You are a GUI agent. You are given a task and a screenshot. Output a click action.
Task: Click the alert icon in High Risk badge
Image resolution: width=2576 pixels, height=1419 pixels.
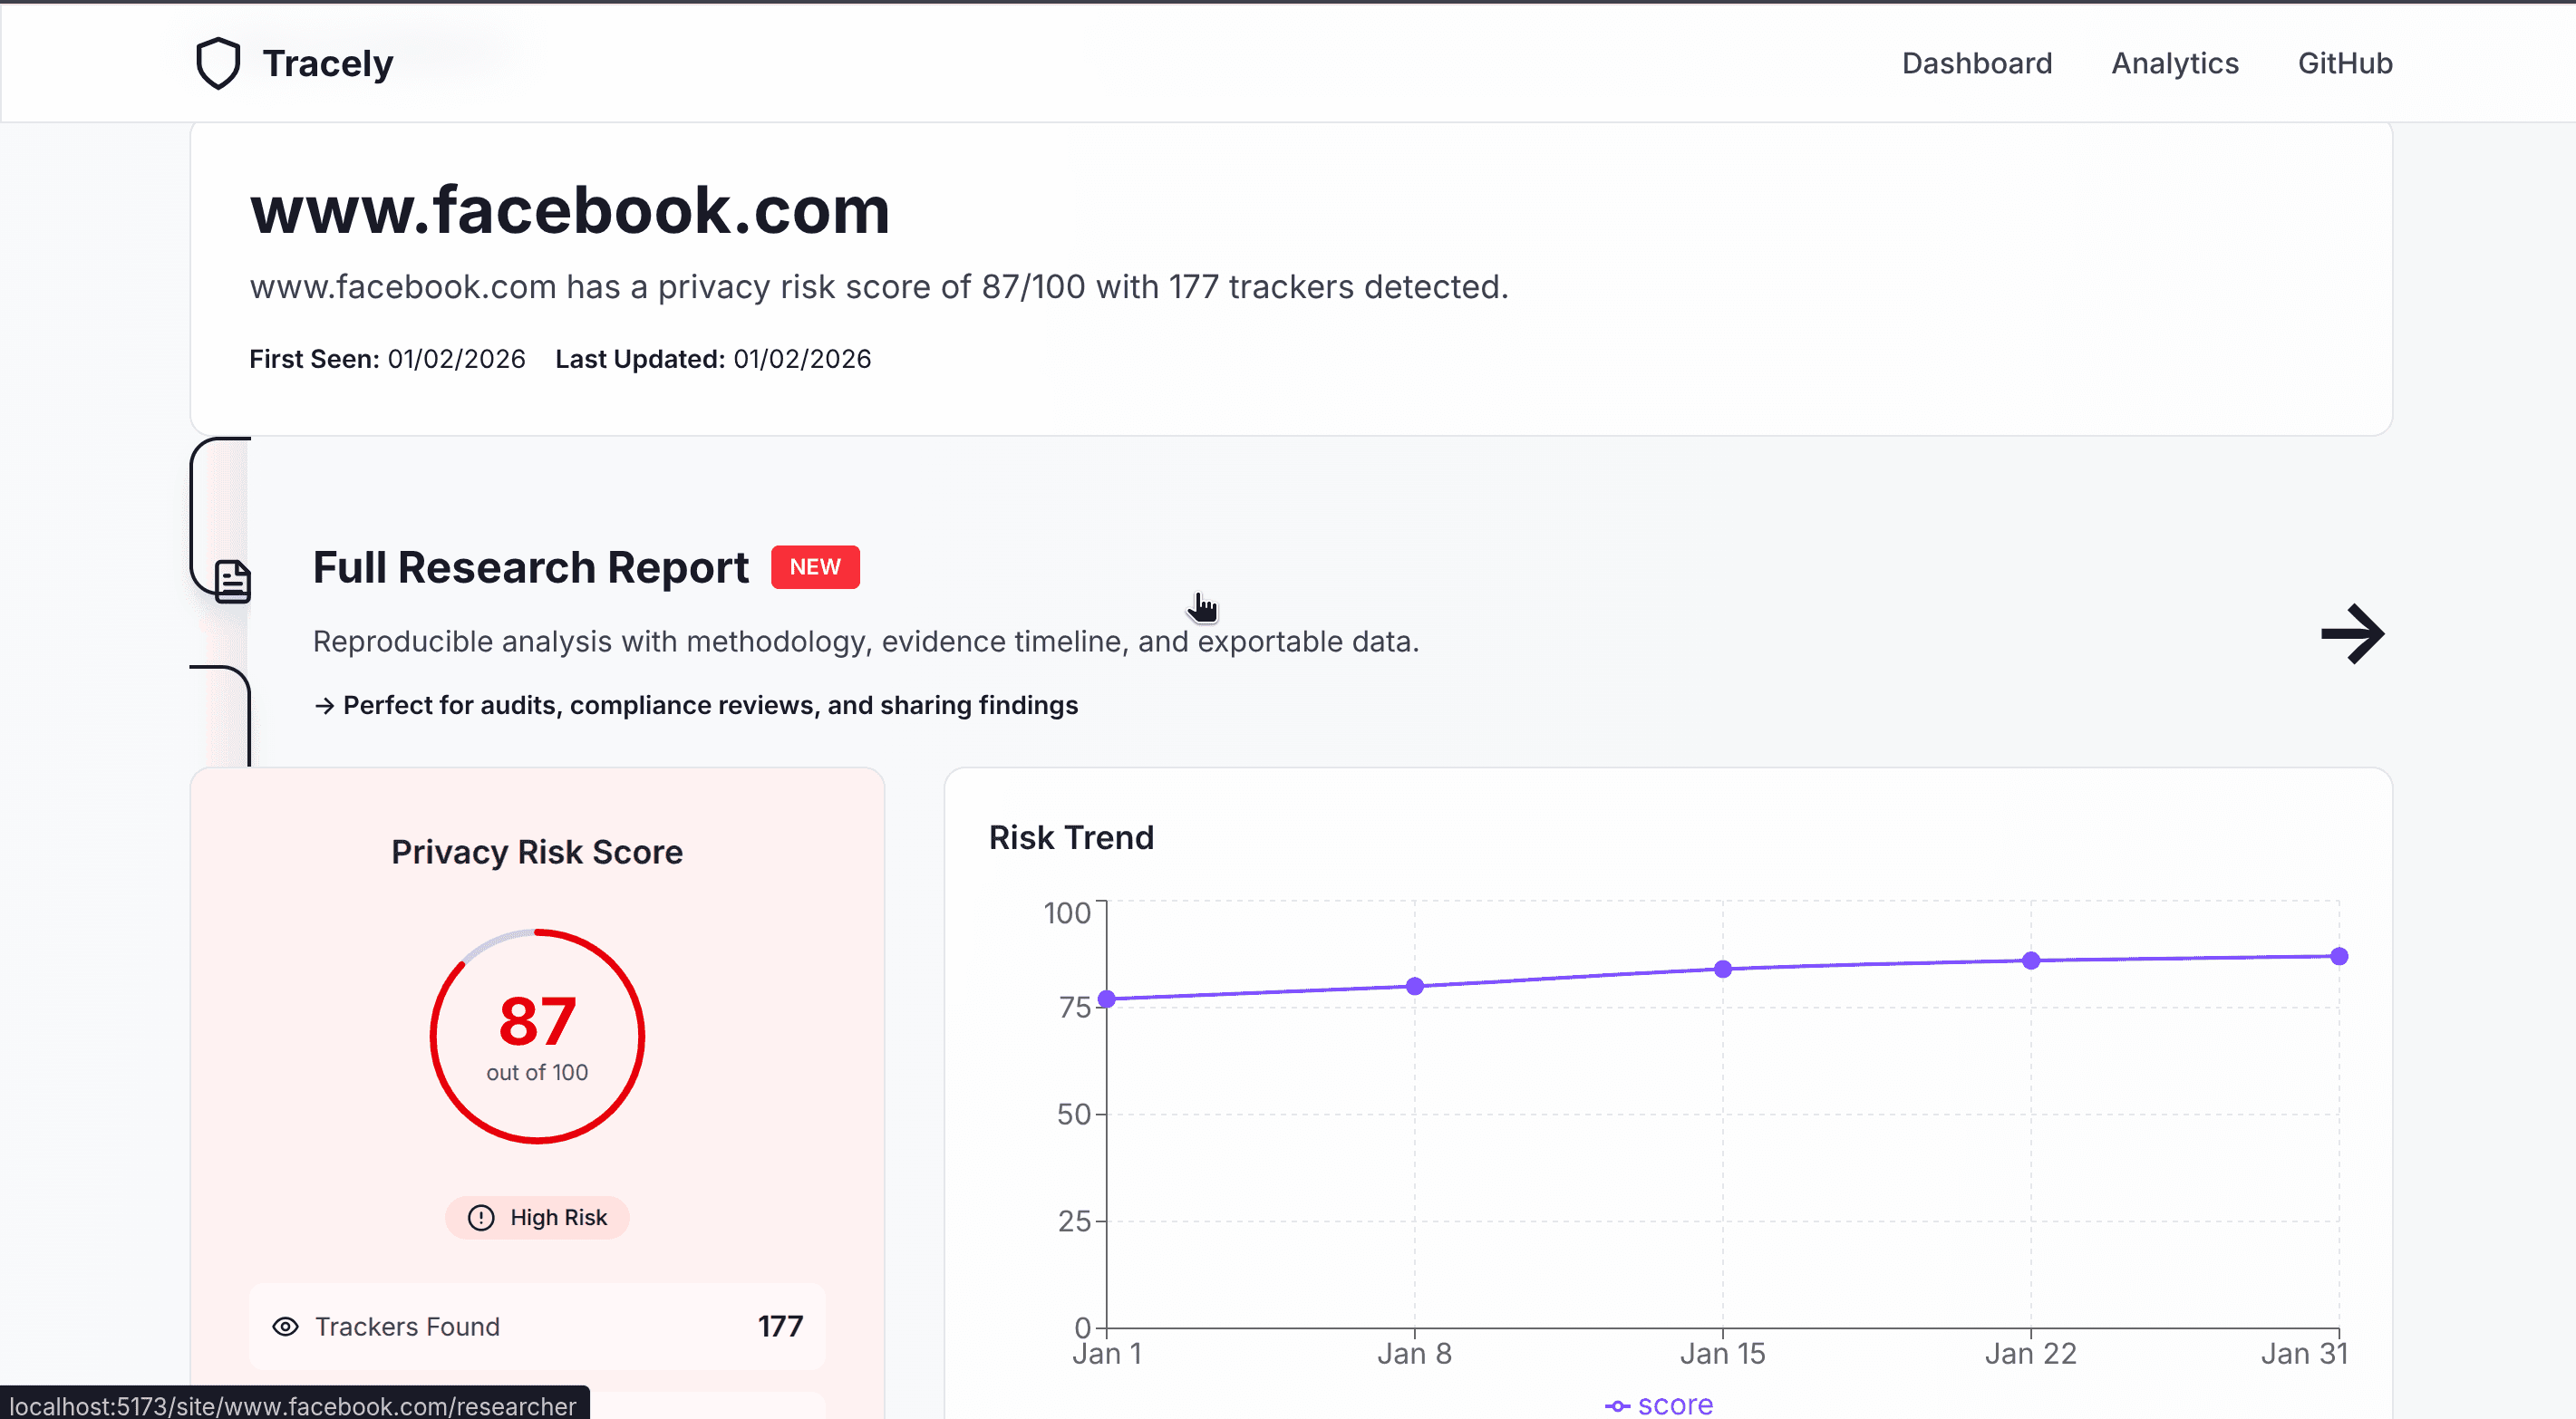click(481, 1218)
